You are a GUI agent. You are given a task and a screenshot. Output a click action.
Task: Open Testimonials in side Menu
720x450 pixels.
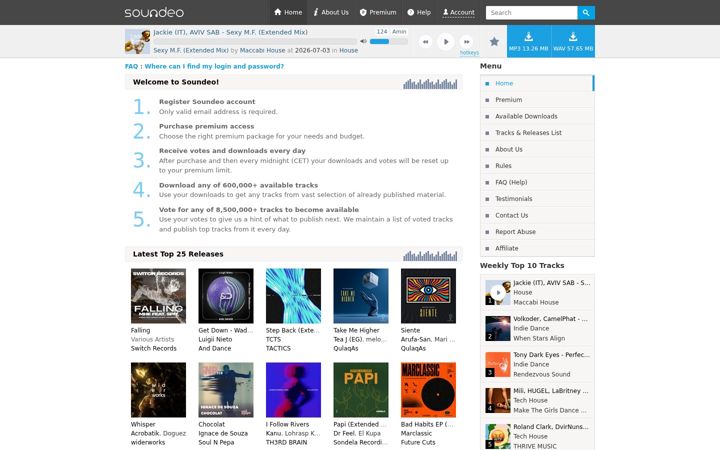(537, 199)
